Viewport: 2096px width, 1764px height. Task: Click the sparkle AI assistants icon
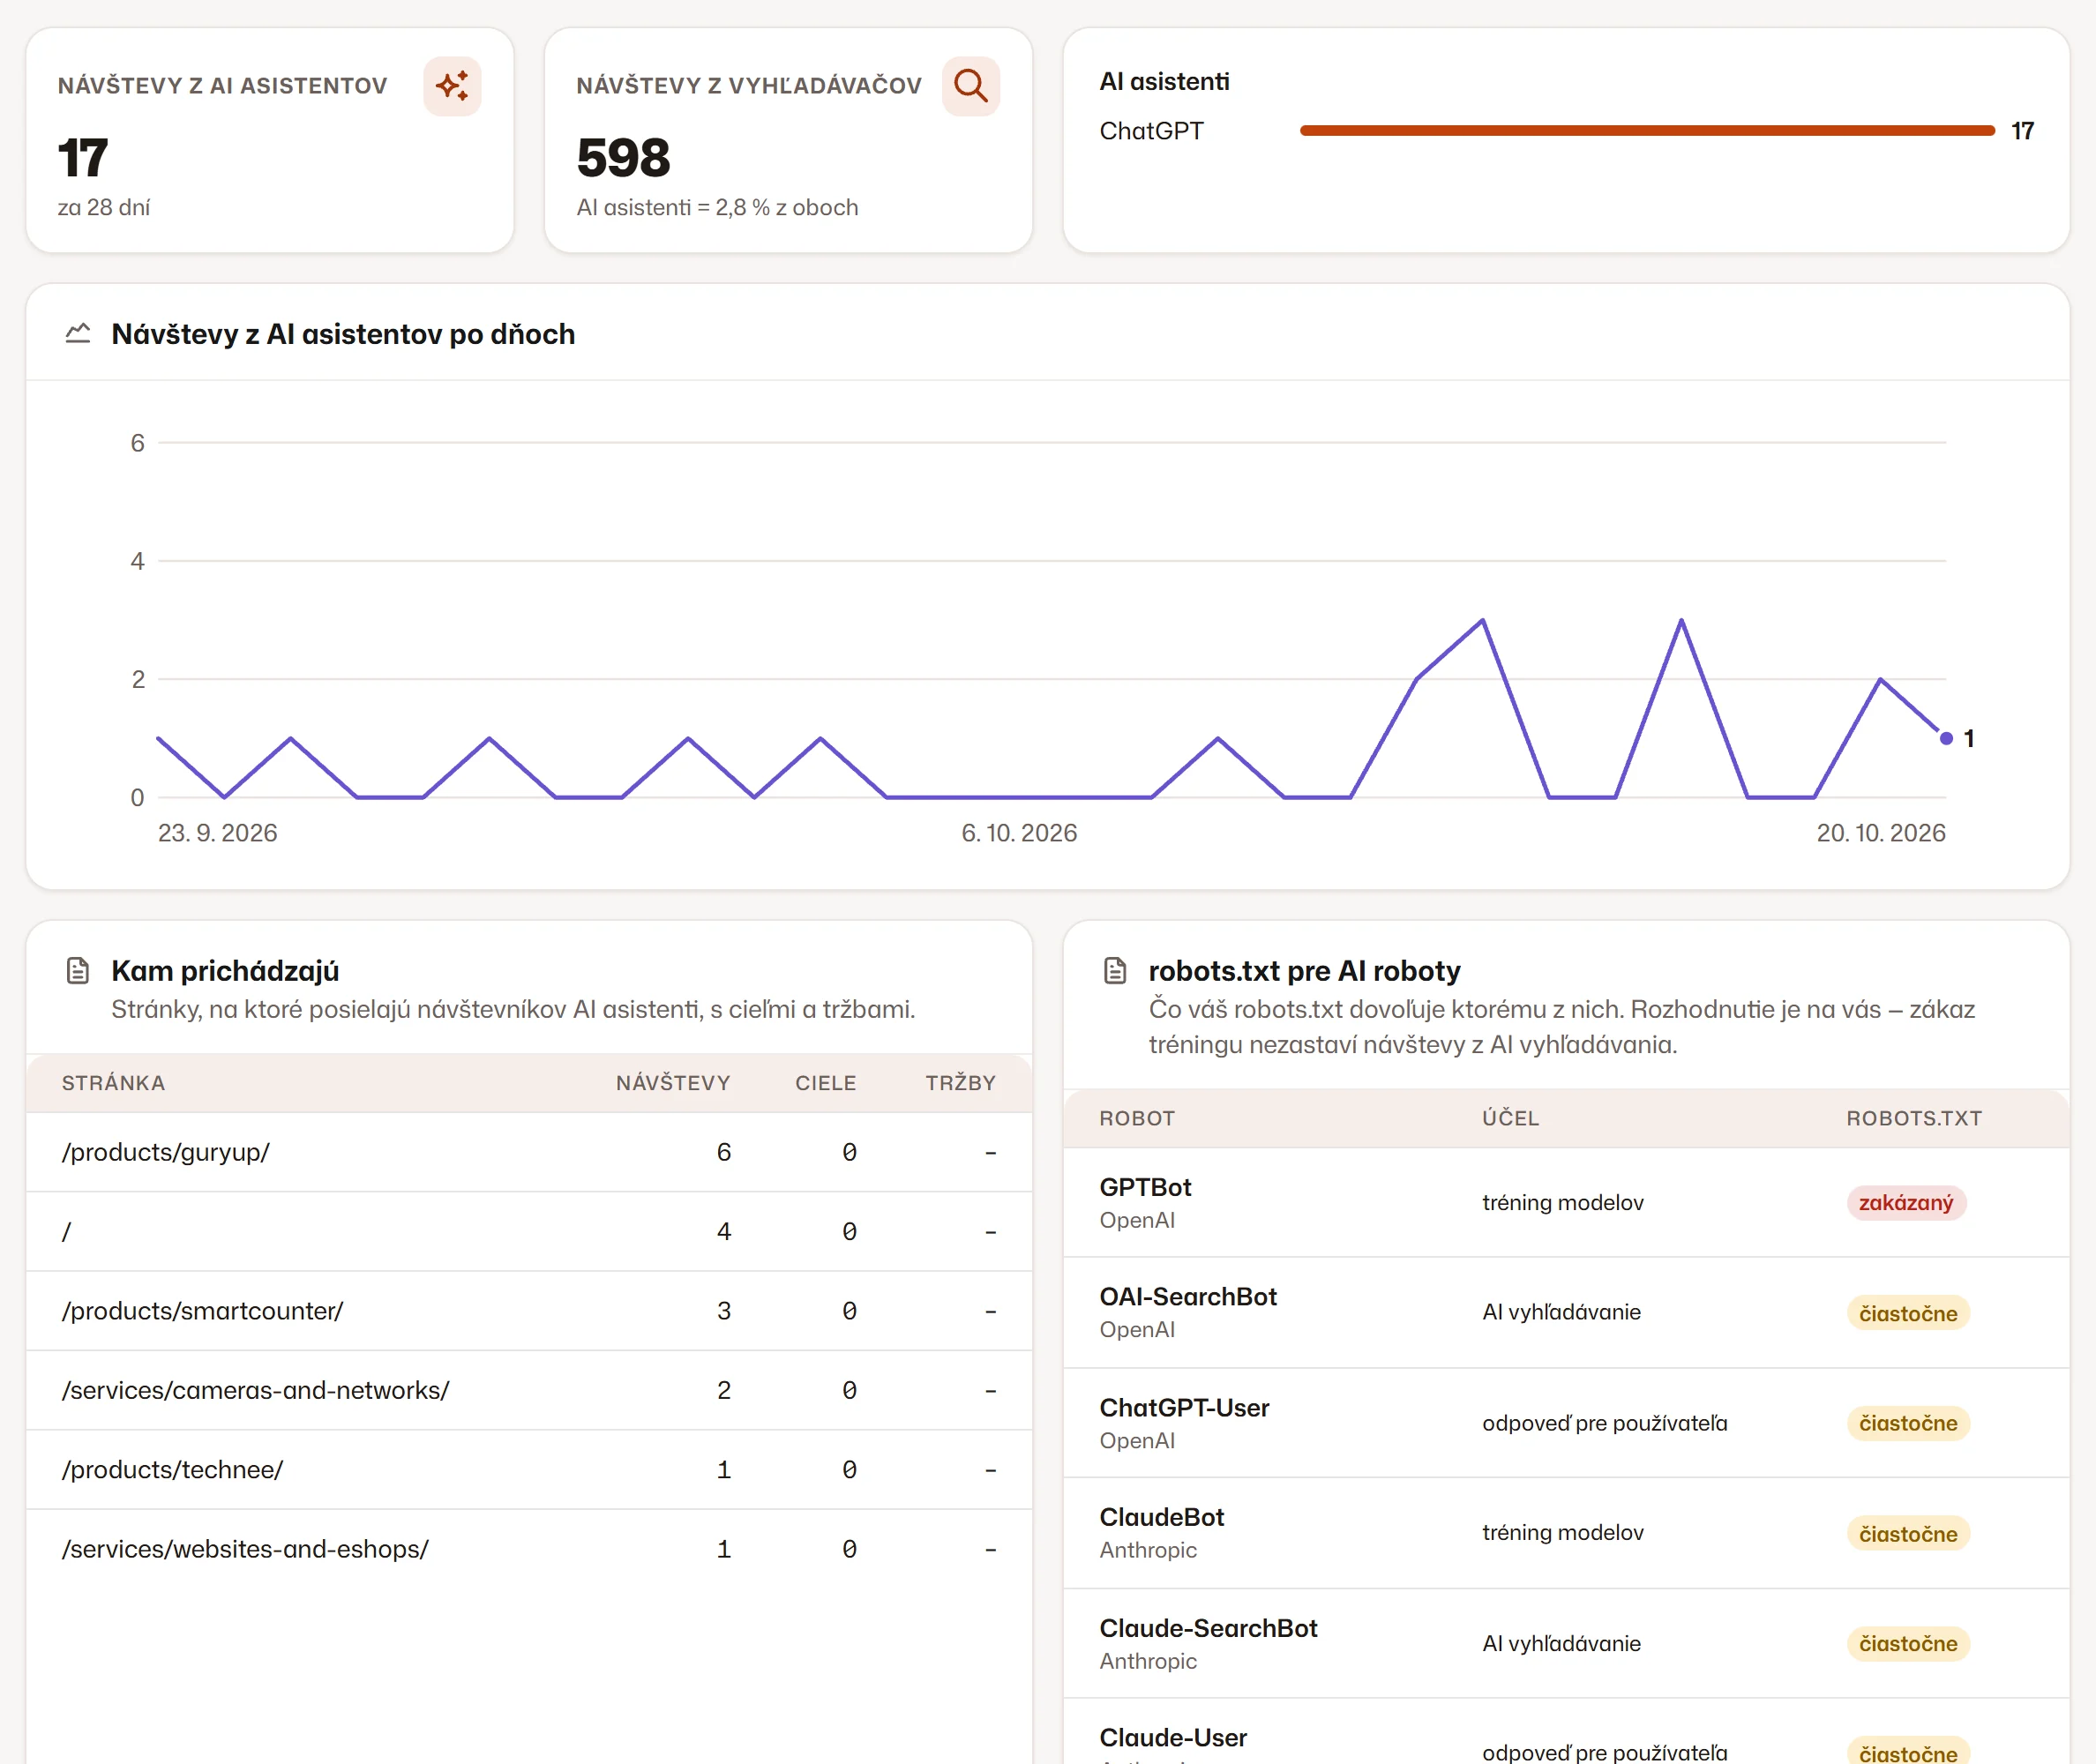click(x=452, y=86)
